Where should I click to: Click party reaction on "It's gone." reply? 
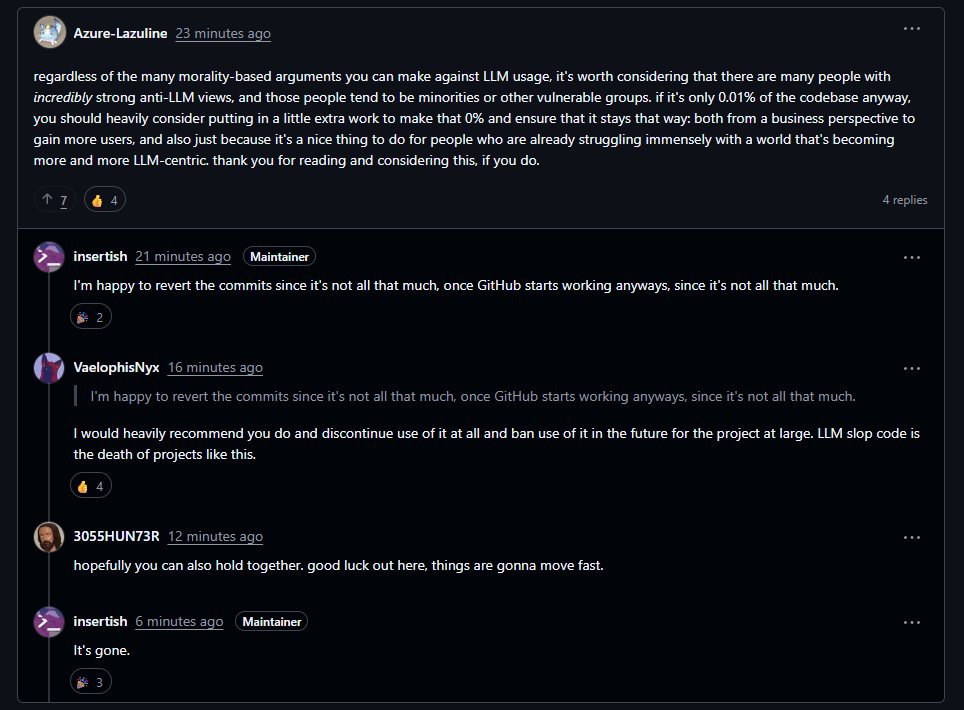pos(90,682)
